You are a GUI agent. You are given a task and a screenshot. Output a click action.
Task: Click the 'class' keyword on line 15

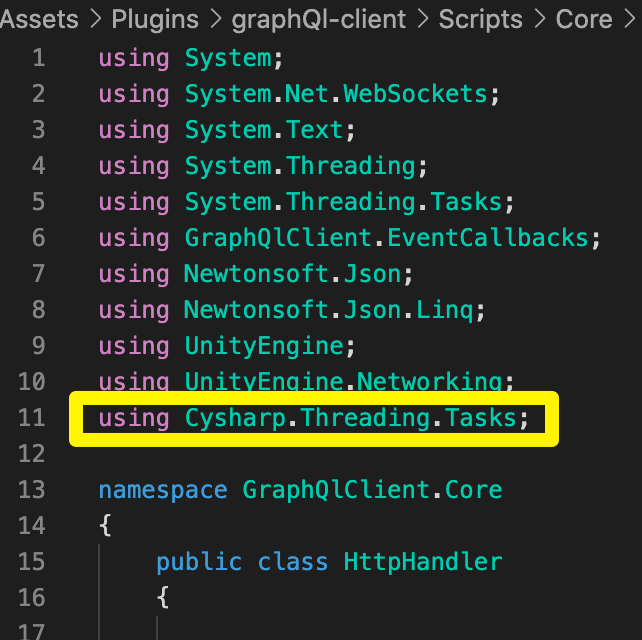click(293, 562)
